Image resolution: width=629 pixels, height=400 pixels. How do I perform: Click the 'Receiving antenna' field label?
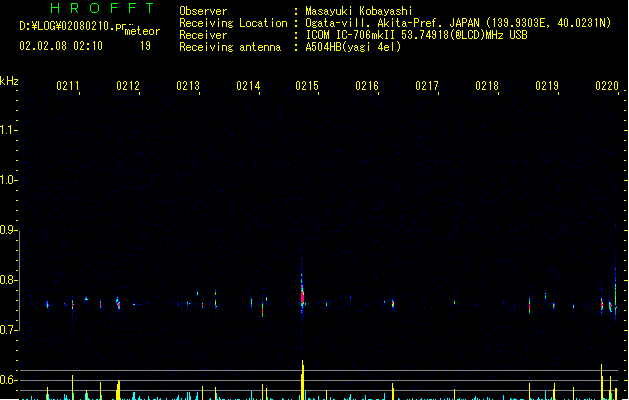tap(230, 47)
